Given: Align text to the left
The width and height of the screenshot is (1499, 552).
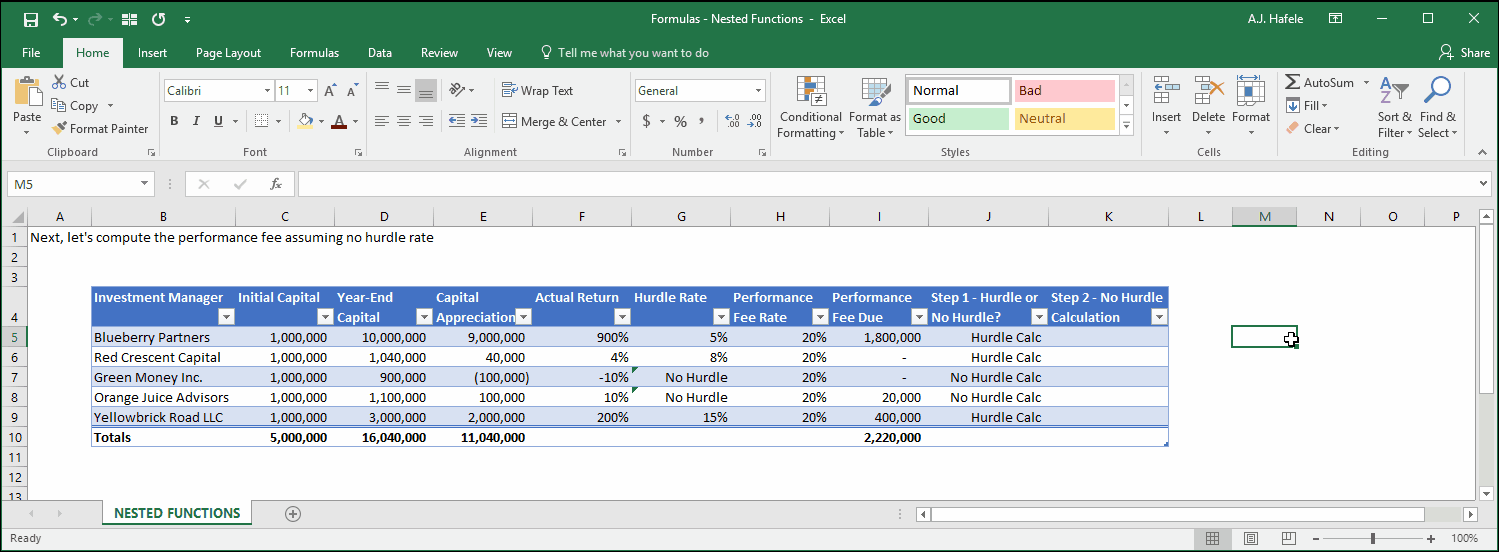Looking at the screenshot, I should pyautogui.click(x=382, y=121).
